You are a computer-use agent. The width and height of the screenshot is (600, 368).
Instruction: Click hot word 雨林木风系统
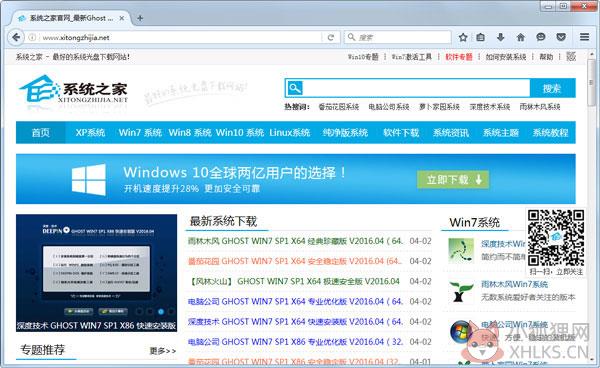540,107
